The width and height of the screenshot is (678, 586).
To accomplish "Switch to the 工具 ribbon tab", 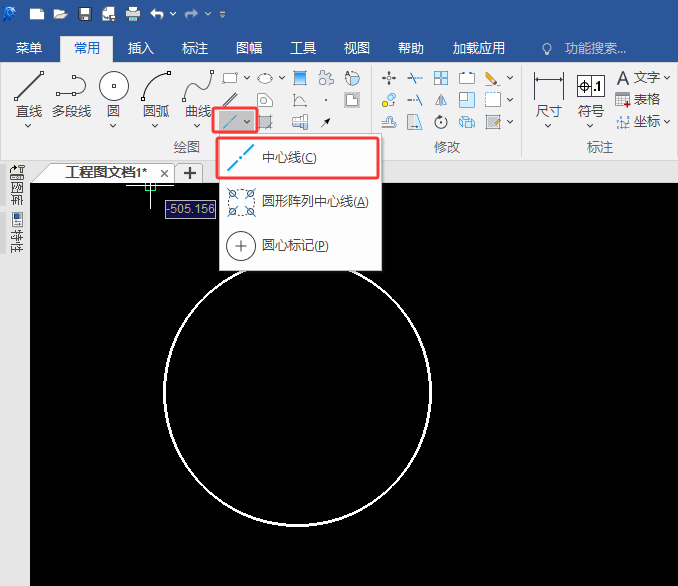I will pos(303,48).
